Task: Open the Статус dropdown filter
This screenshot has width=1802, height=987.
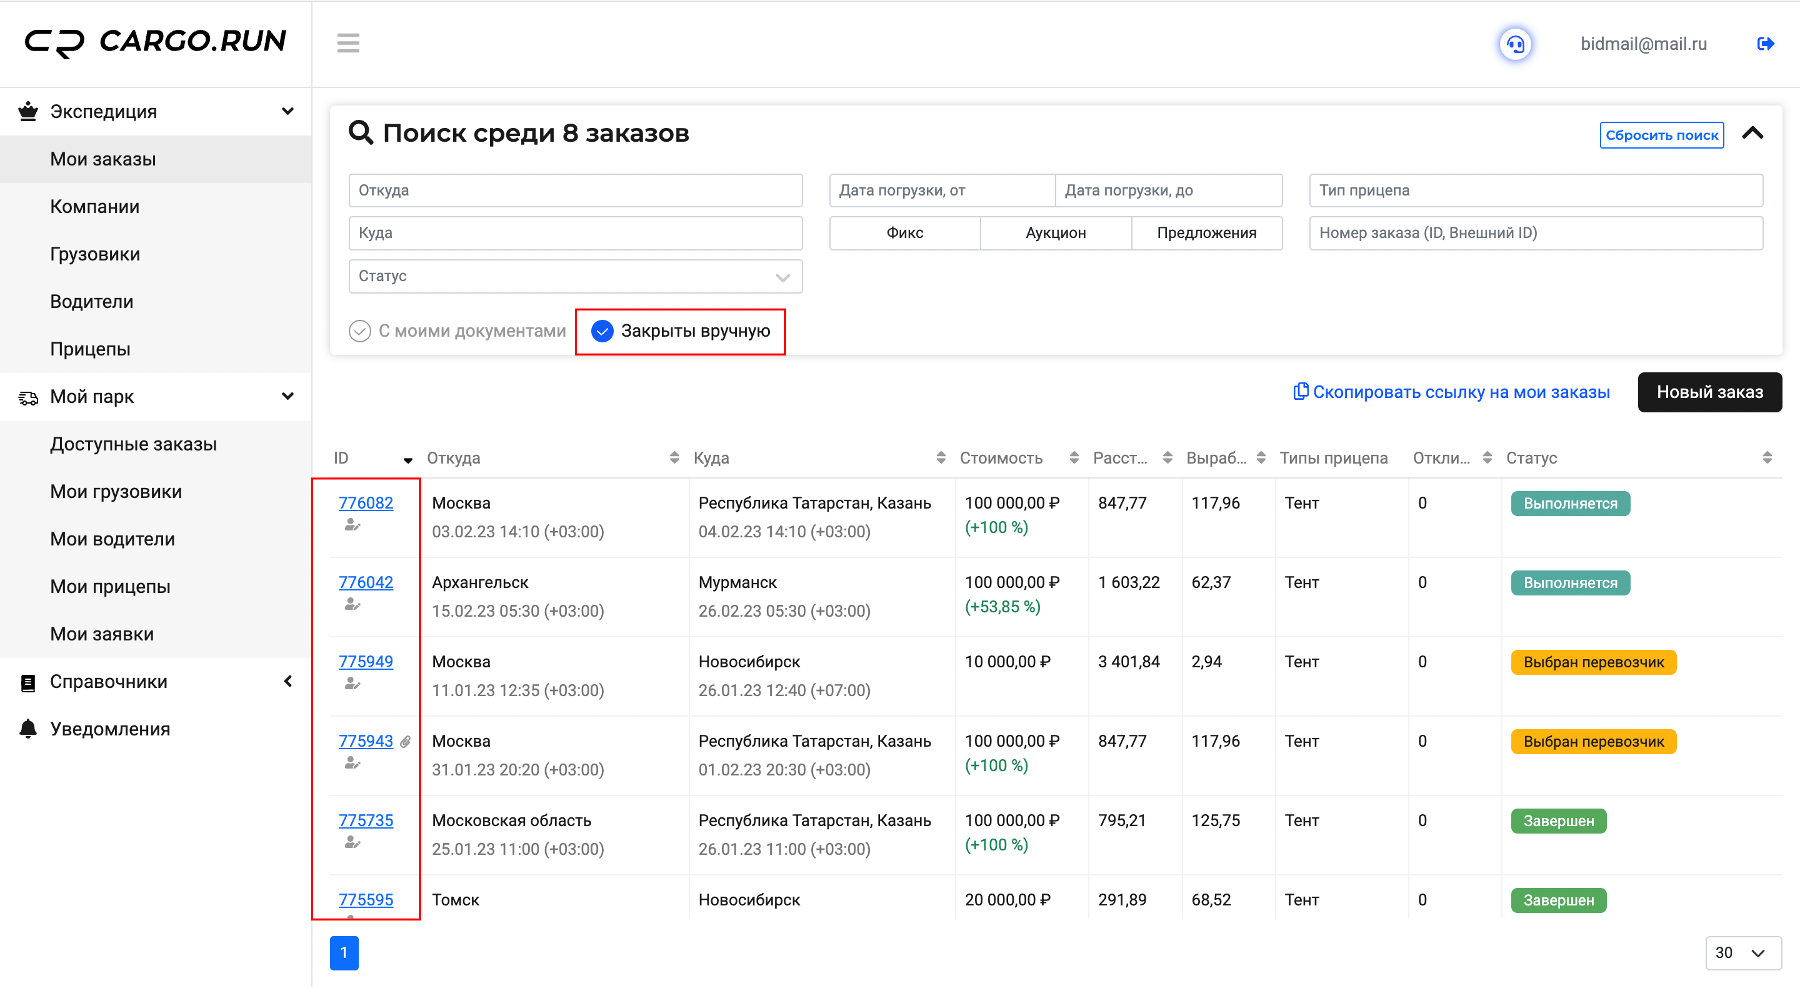Action: 576,276
